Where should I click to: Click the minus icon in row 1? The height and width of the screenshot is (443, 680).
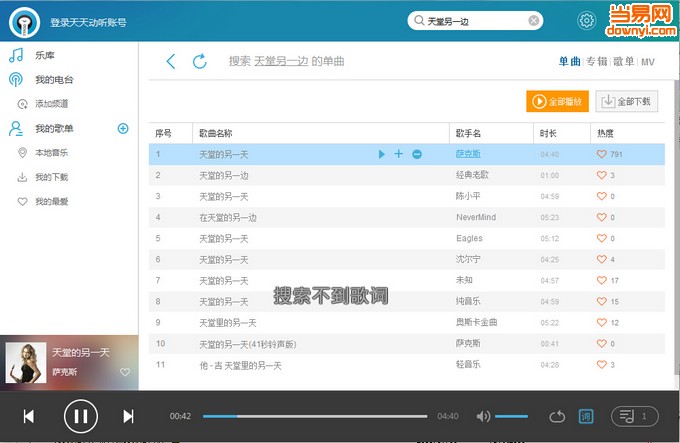(x=417, y=154)
